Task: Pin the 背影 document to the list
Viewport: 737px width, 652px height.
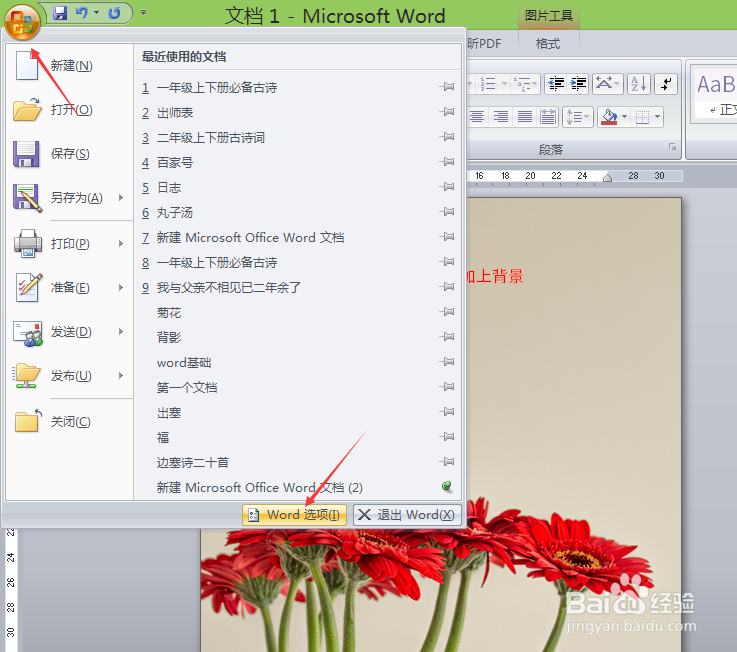Action: pyautogui.click(x=447, y=337)
